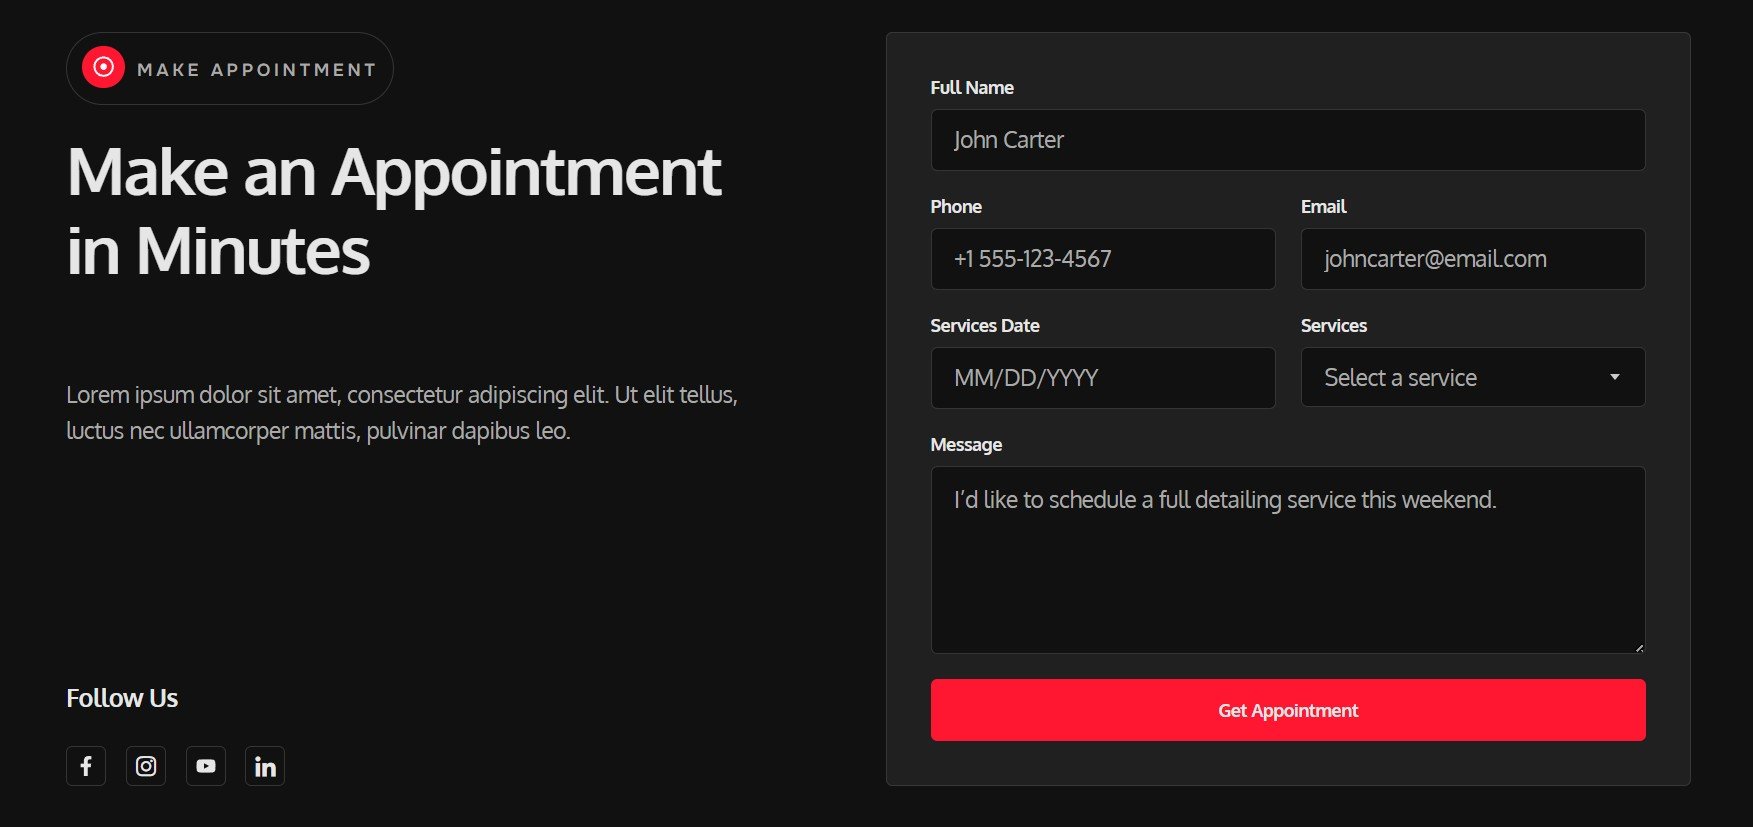Click the Services Date label
The image size is (1753, 827).
985,326
